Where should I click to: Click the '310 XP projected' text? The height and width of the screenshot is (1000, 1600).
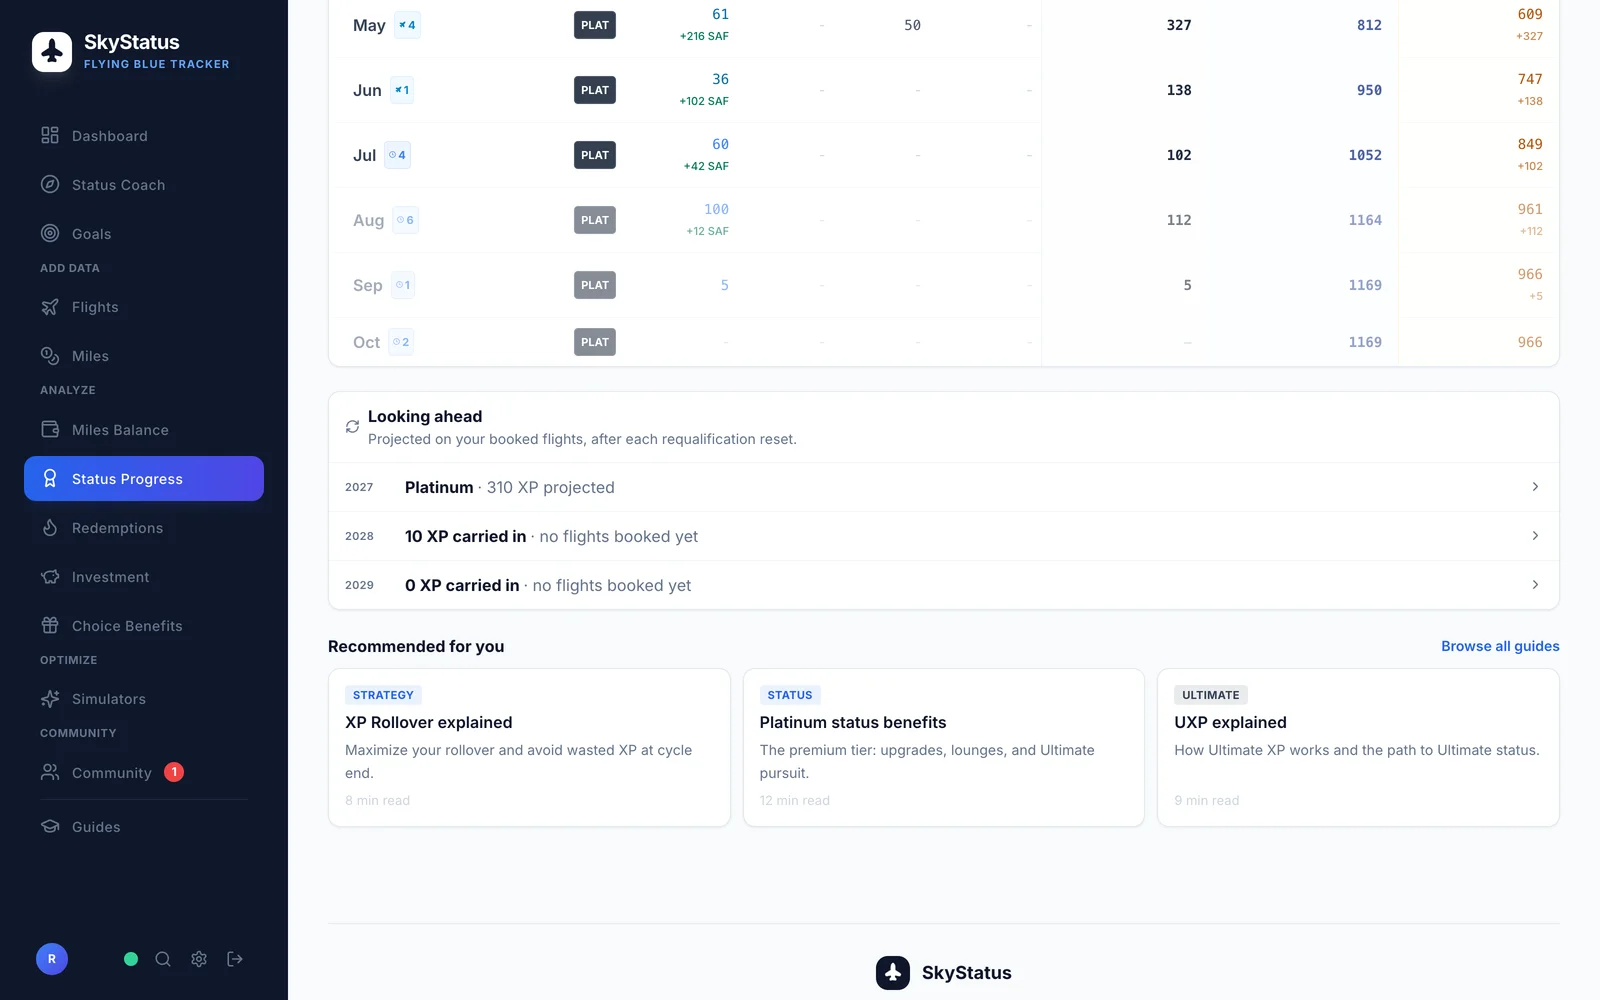[x=550, y=487]
